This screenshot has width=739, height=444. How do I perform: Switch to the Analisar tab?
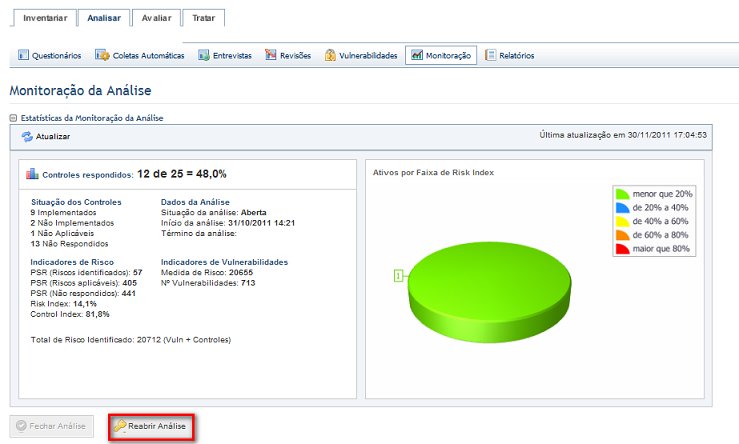coord(104,18)
